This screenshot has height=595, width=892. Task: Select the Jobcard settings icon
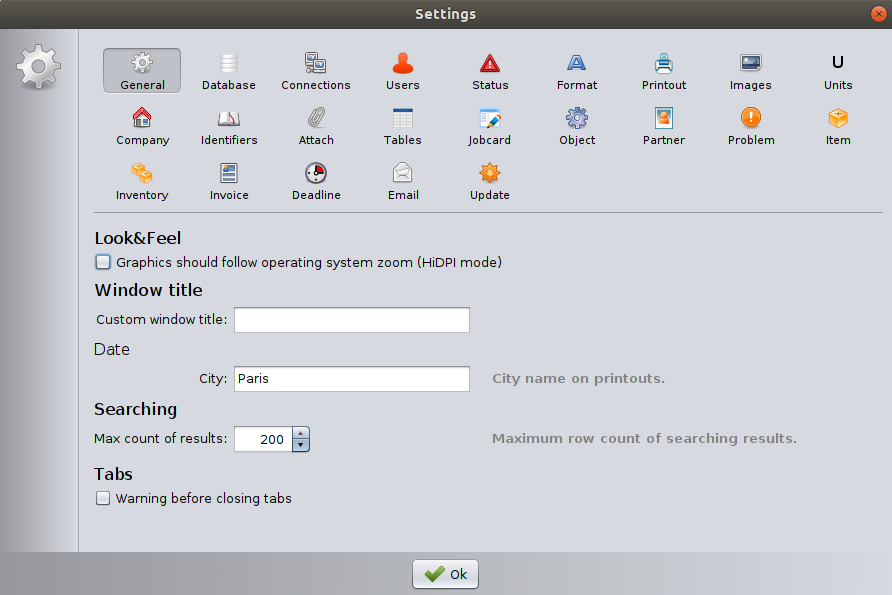point(489,126)
